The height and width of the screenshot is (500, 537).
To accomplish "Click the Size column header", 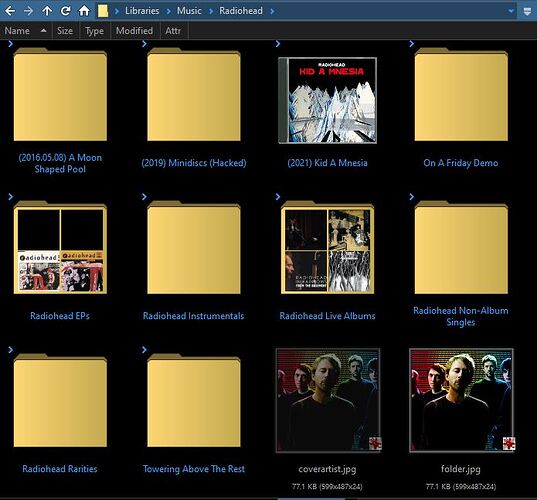I will (65, 31).
